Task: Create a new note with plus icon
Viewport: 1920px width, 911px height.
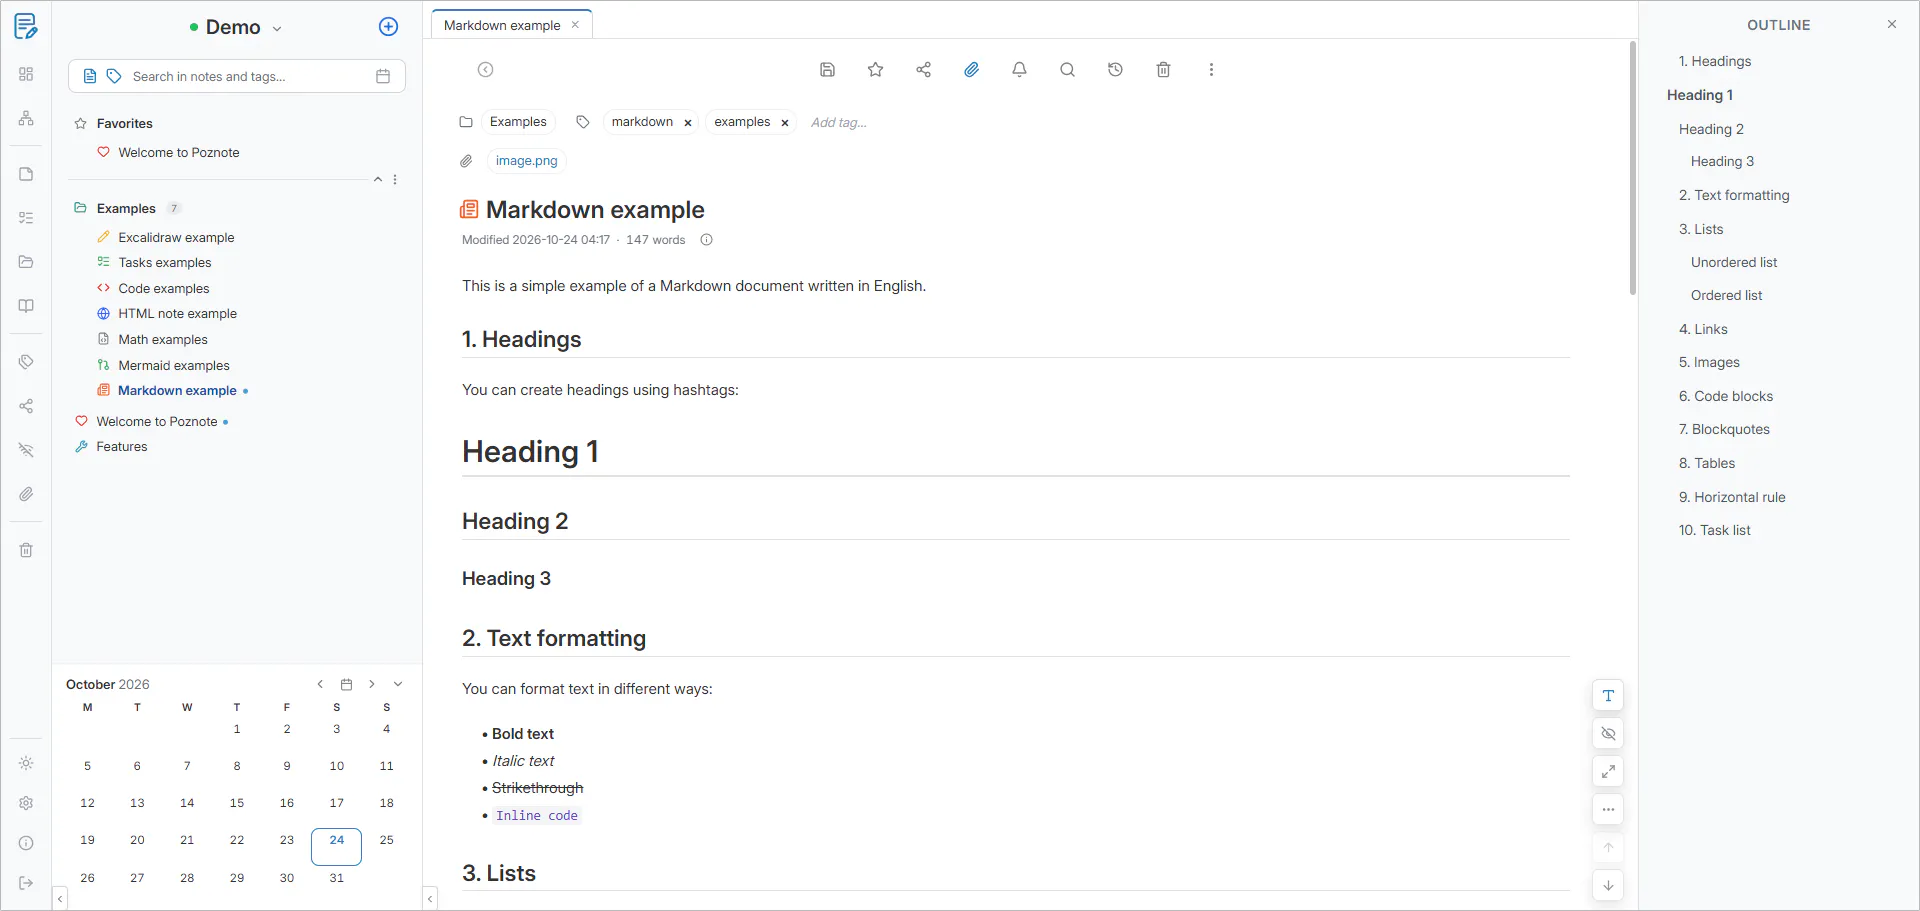Action: 389,27
